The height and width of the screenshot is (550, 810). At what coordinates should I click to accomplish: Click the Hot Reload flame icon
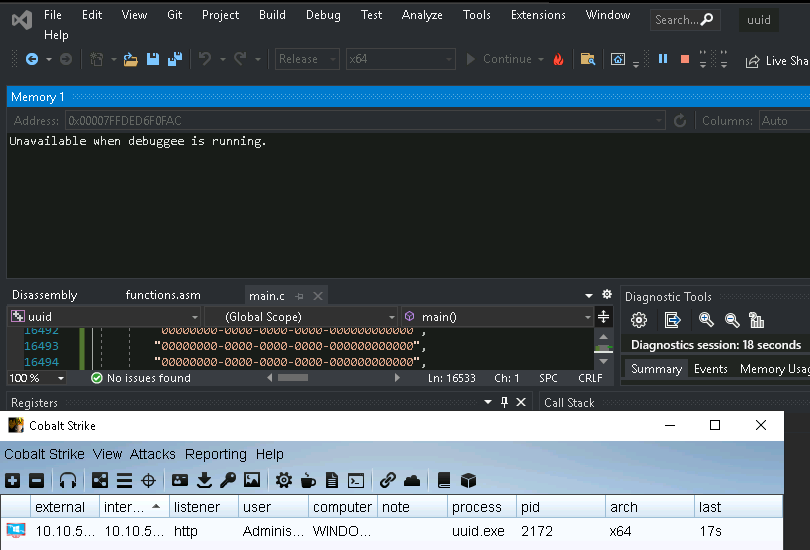(x=558, y=59)
